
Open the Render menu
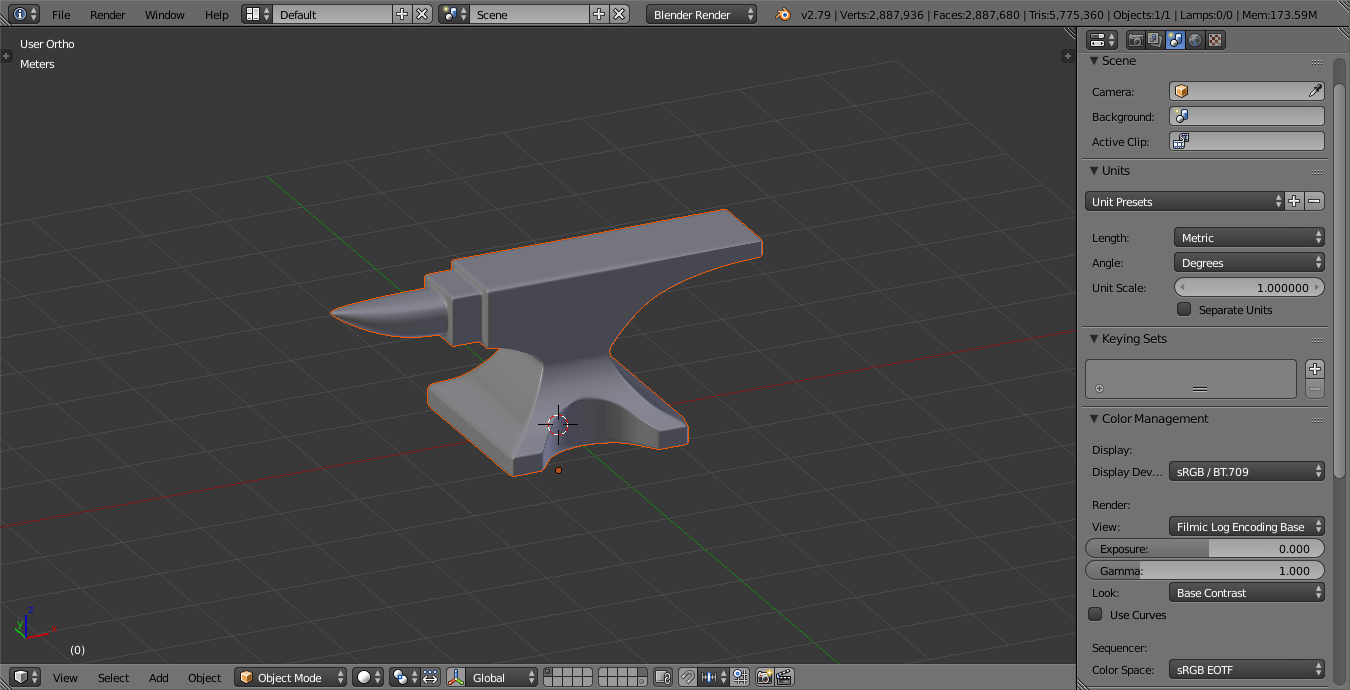coord(107,15)
